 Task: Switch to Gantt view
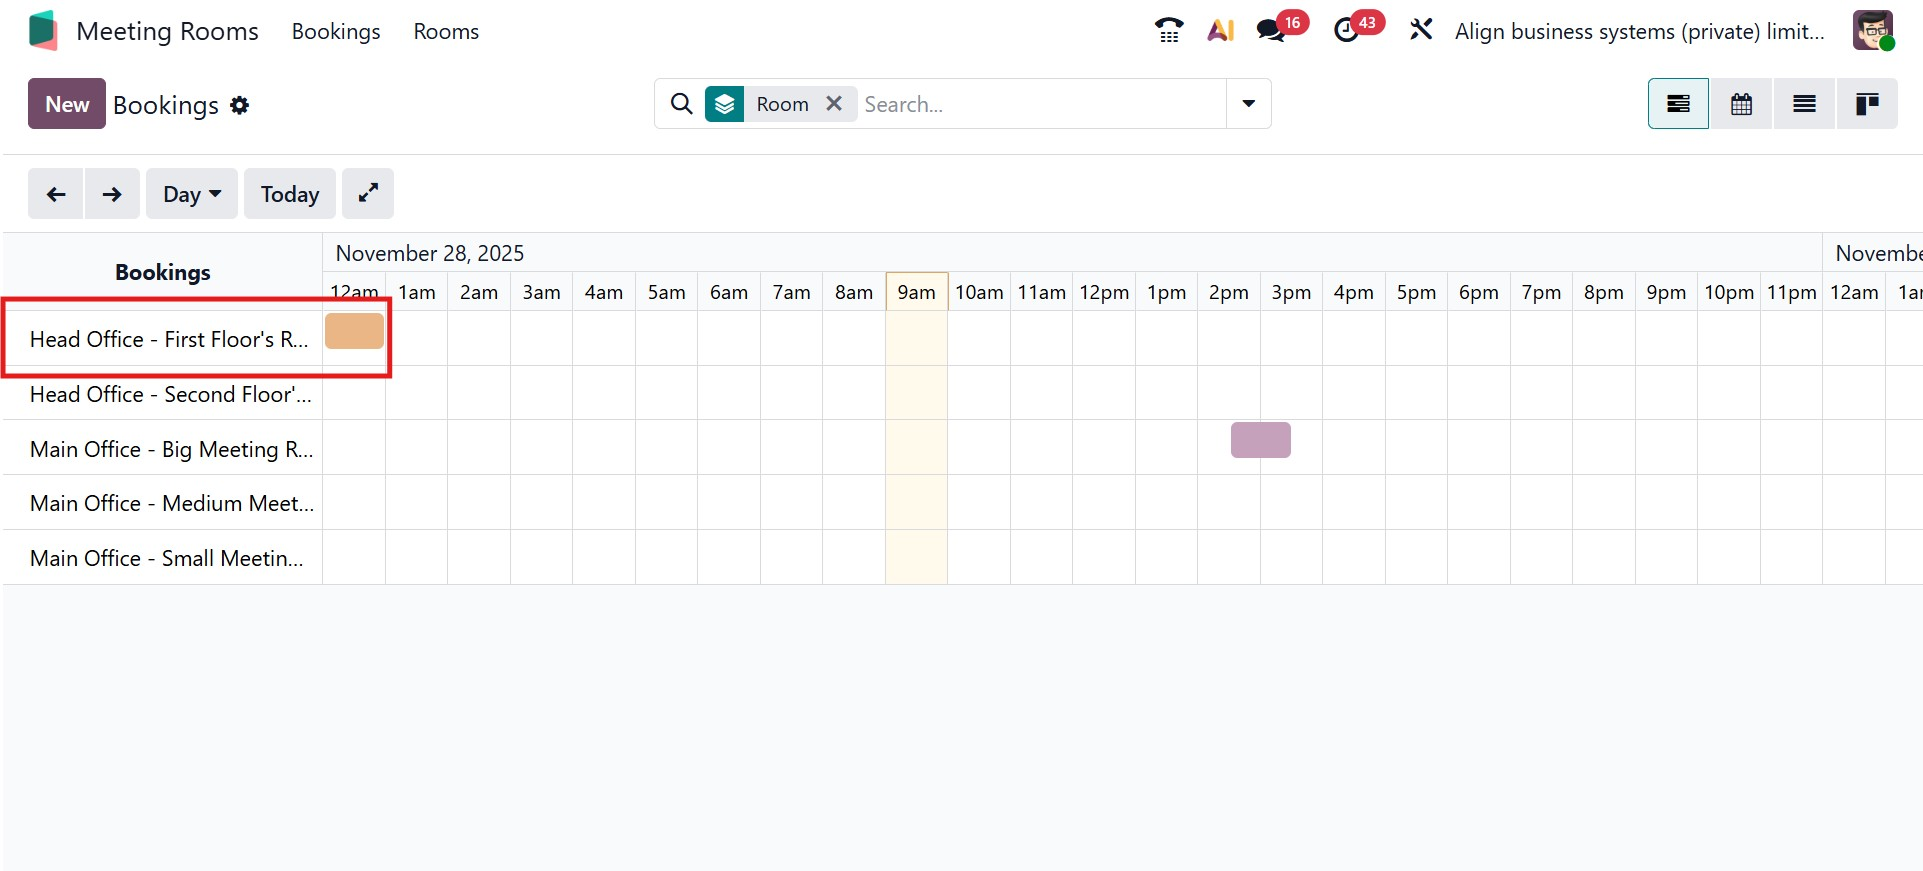coord(1678,104)
